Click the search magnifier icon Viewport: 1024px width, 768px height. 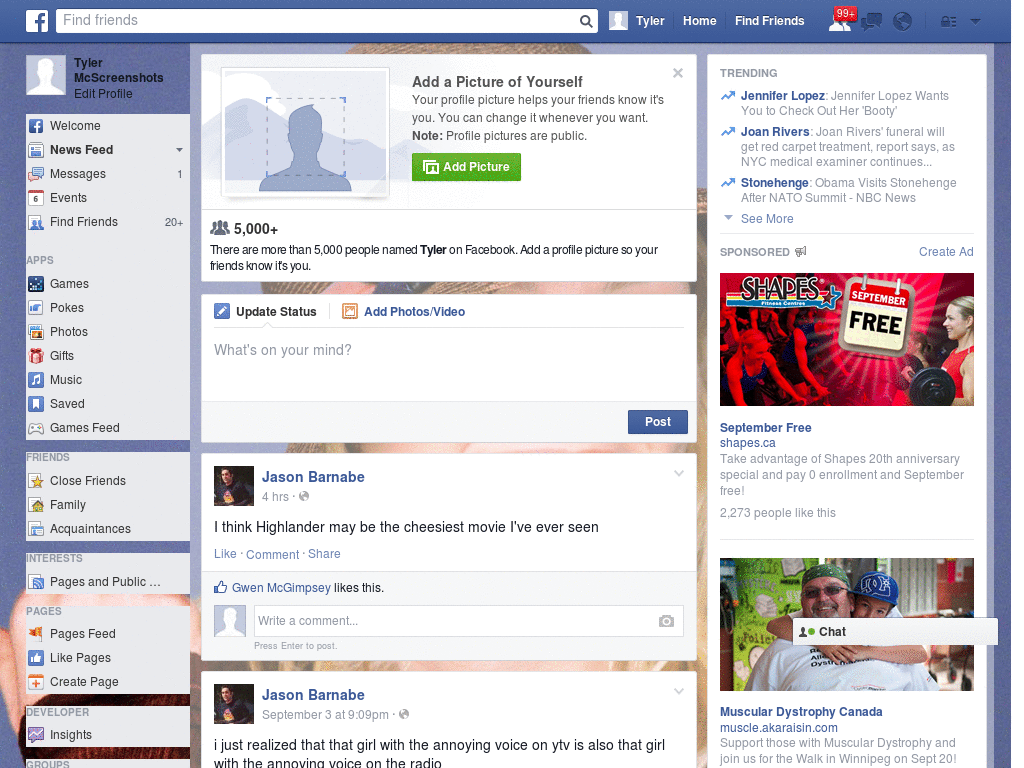pos(586,21)
